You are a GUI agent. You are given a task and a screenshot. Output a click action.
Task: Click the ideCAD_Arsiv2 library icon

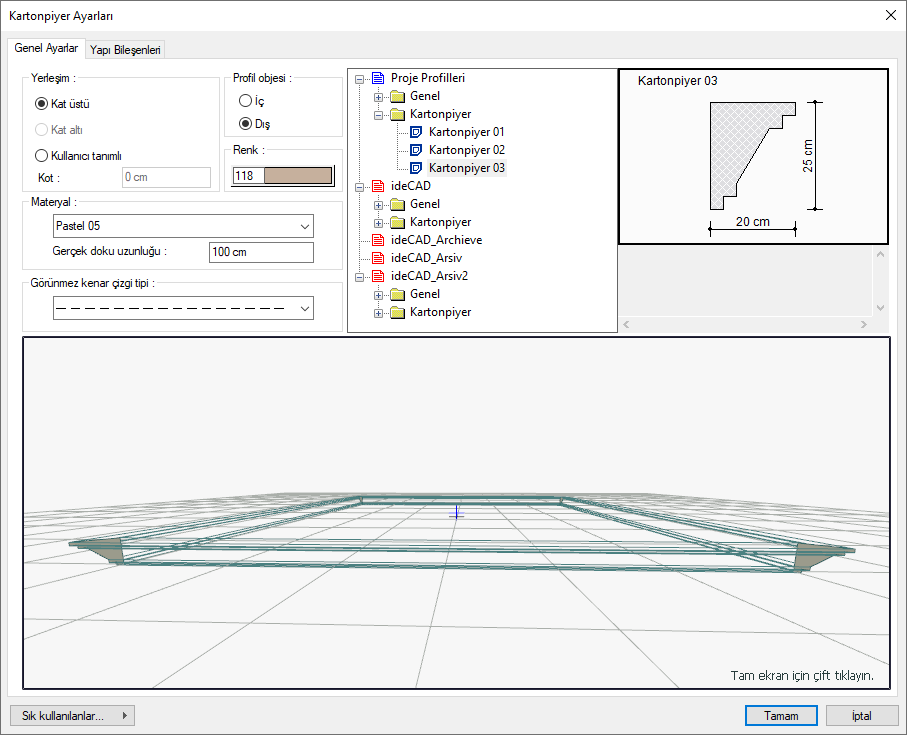pyautogui.click(x=377, y=276)
